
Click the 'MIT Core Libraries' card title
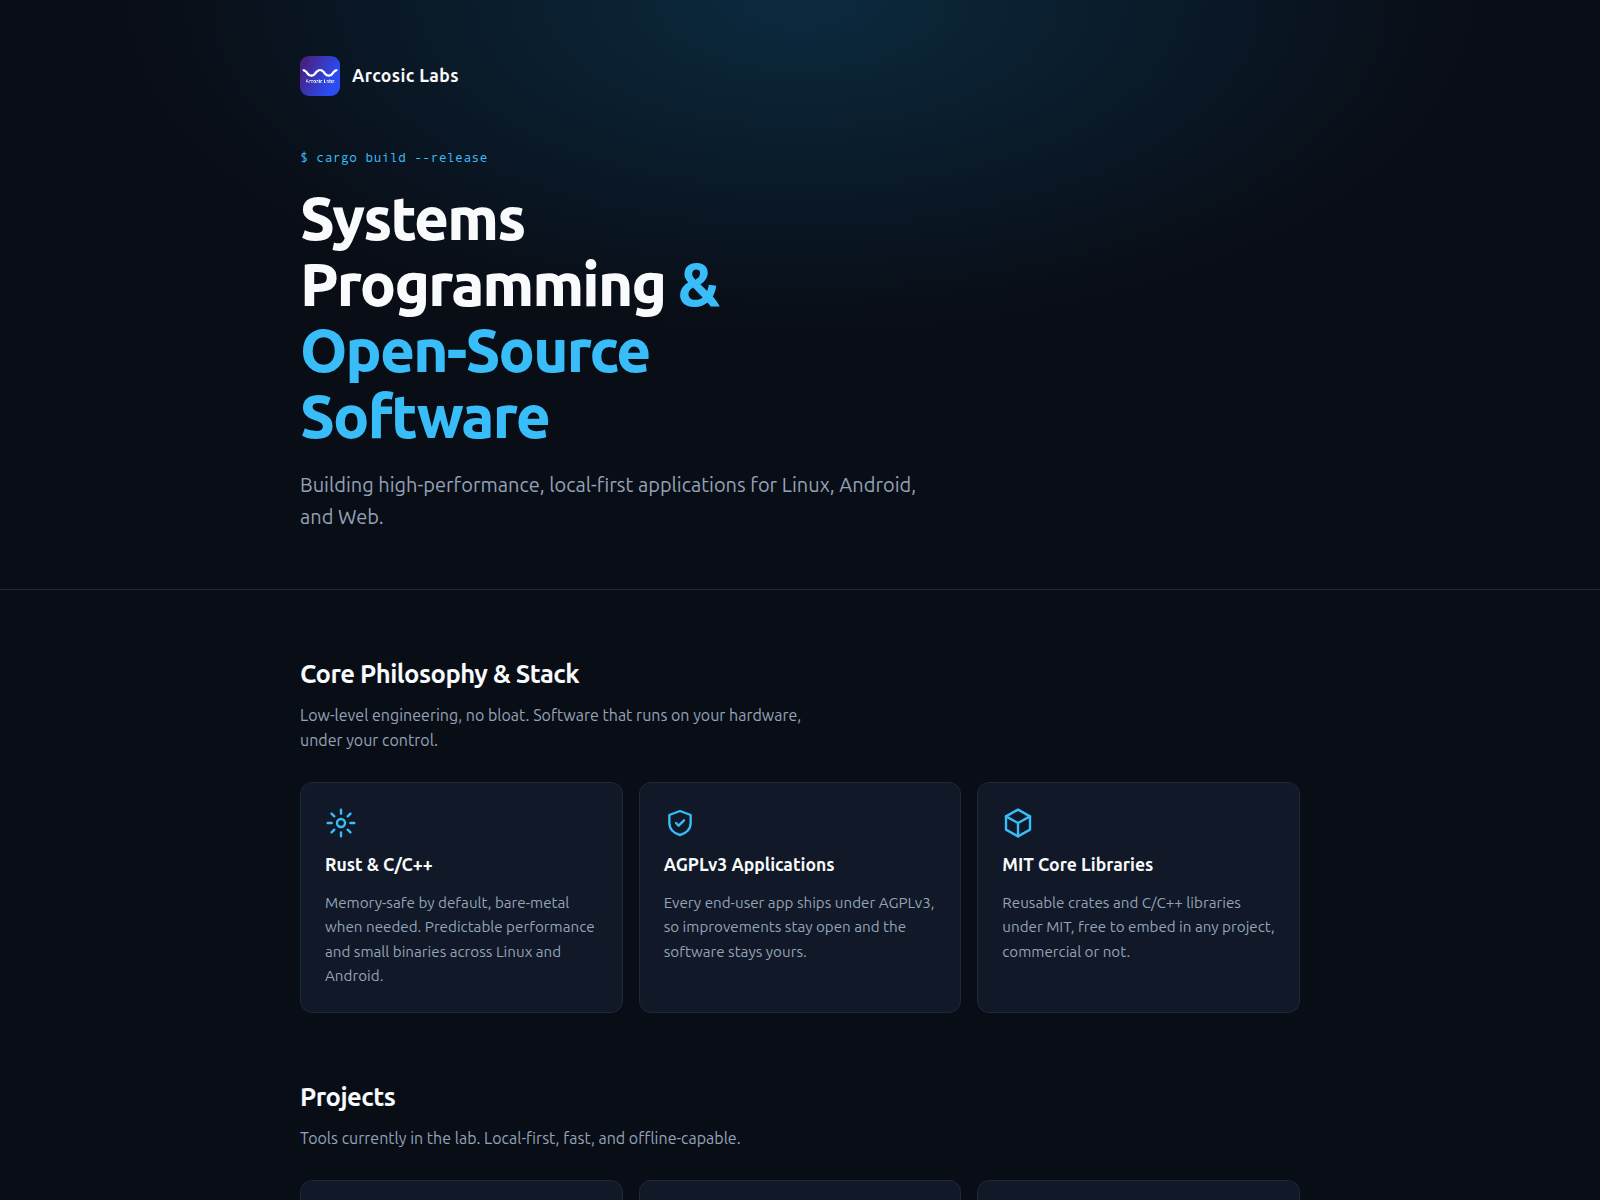[x=1078, y=865]
